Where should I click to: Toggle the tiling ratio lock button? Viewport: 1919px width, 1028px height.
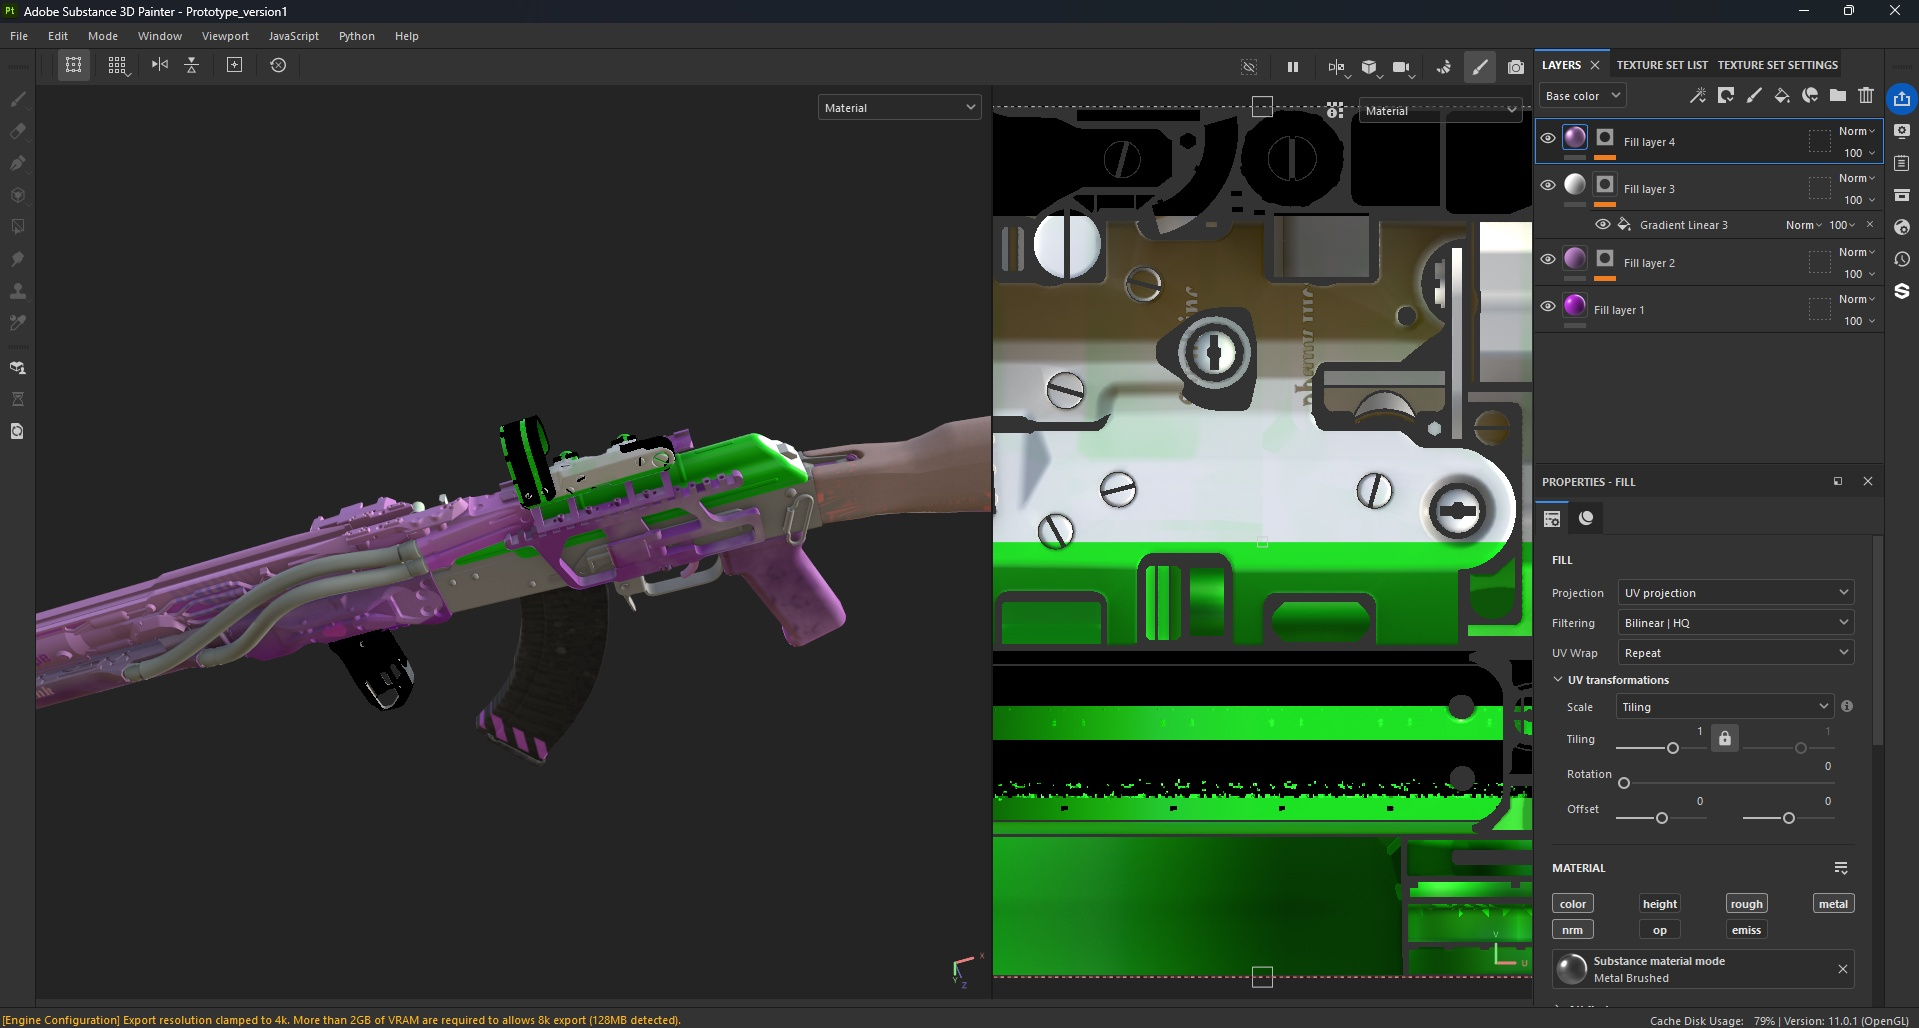click(x=1724, y=739)
